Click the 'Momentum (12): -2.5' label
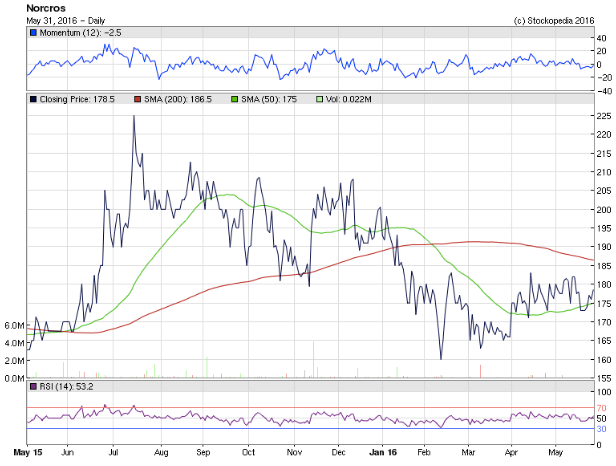 [x=81, y=33]
